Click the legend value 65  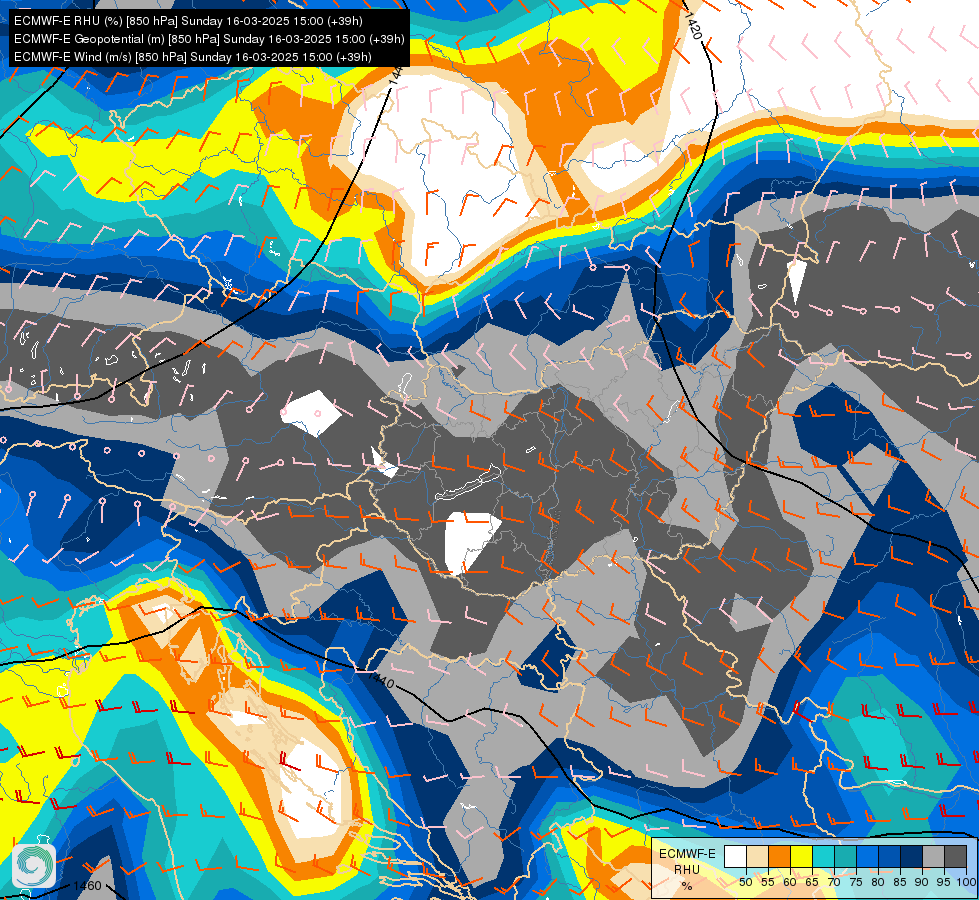[x=812, y=882]
